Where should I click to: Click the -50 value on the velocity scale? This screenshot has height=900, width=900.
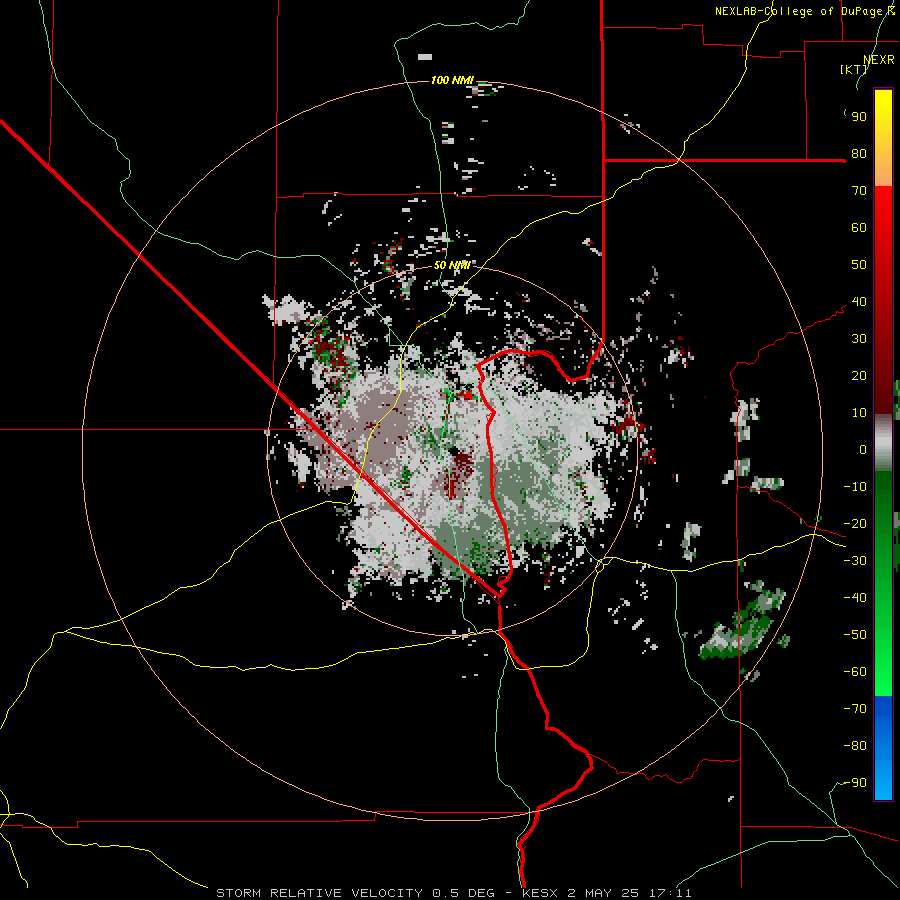tap(855, 635)
